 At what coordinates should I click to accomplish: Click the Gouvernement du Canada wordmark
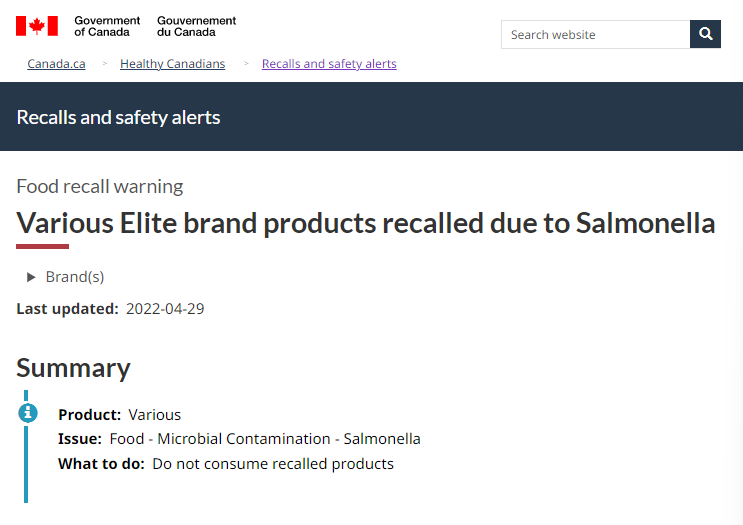[196, 27]
